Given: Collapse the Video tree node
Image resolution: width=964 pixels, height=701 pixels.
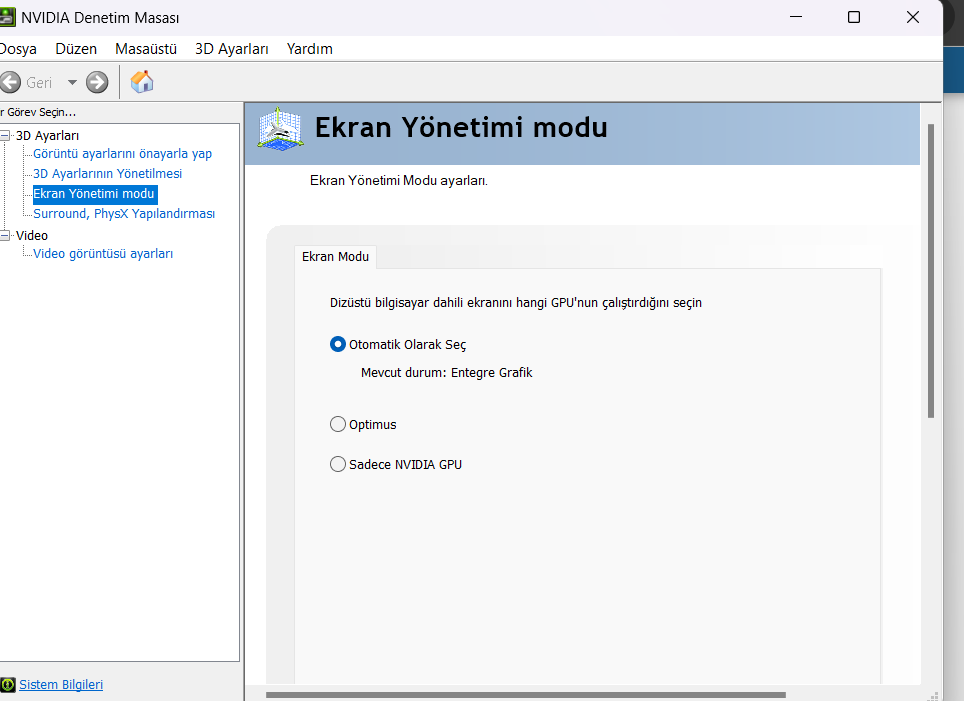Looking at the screenshot, I should pyautogui.click(x=5, y=236).
